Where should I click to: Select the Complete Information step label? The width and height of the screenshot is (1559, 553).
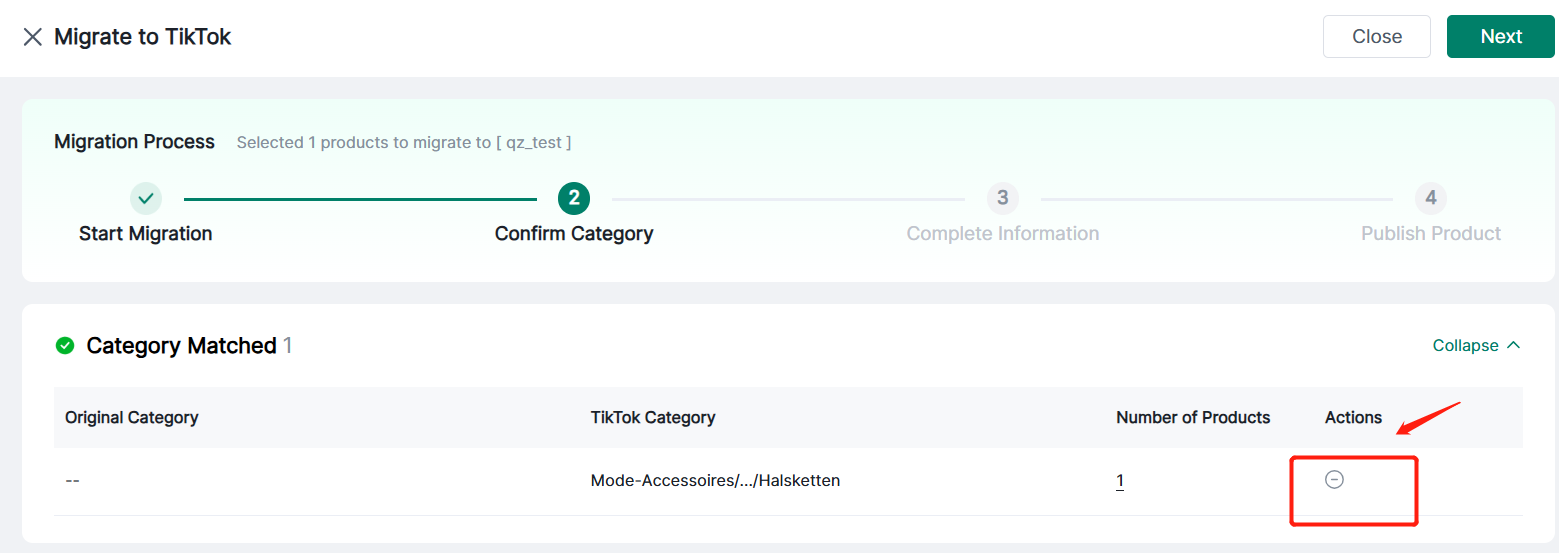tap(1002, 234)
